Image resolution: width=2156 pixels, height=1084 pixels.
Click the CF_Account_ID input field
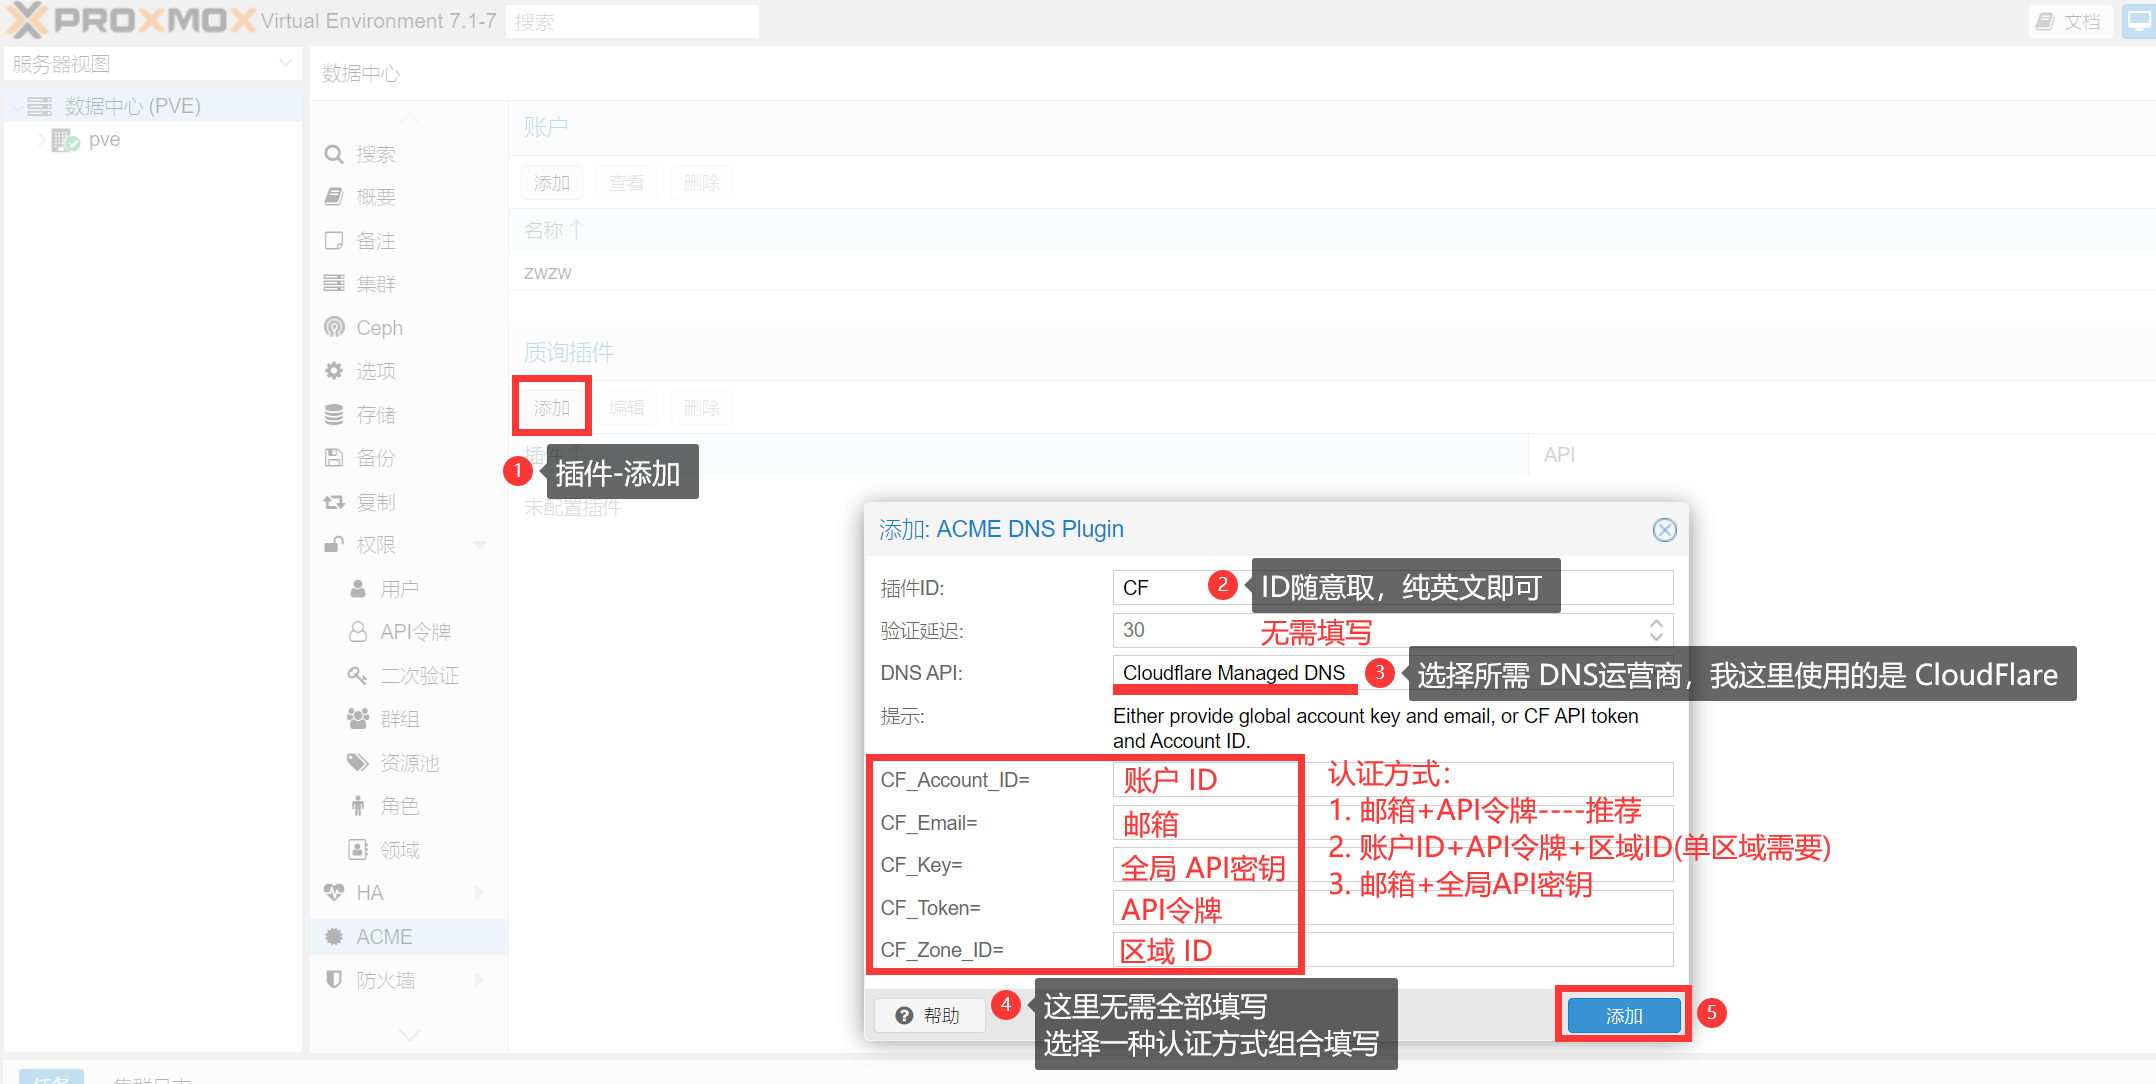[x=1392, y=780]
